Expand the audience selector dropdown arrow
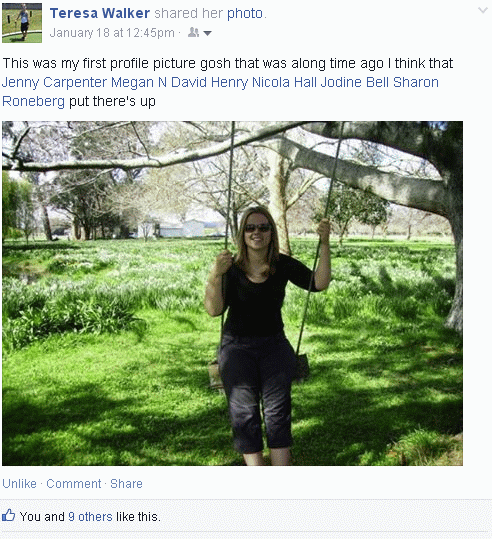Viewport: 492px width, 539px height. click(x=207, y=33)
